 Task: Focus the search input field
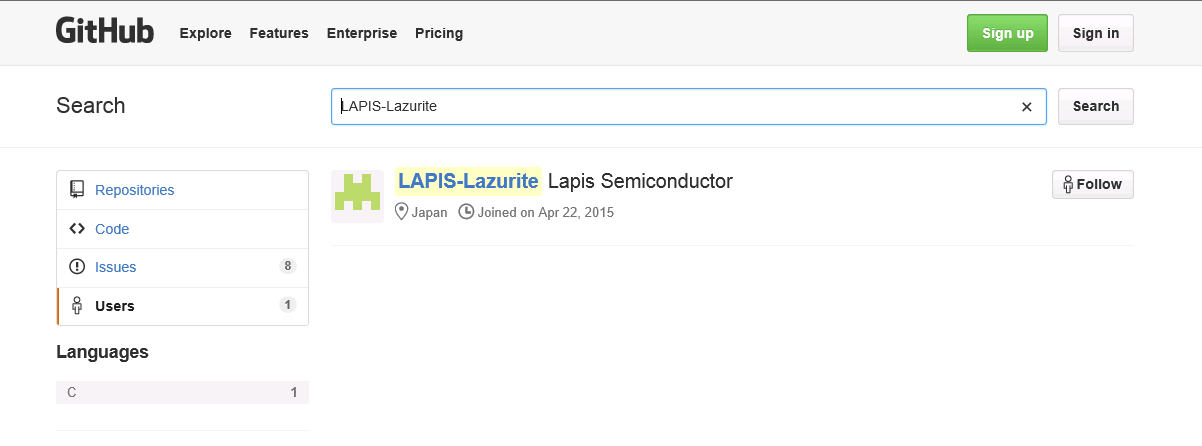click(675, 106)
